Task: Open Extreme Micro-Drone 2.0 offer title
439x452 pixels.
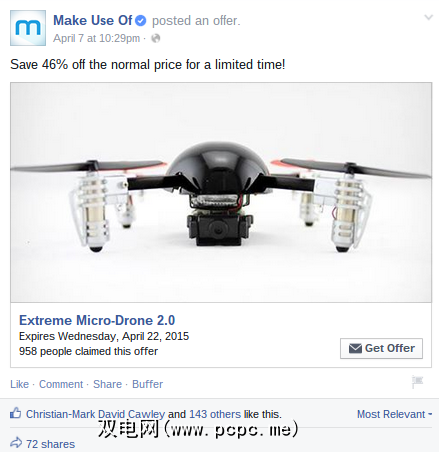Action: (x=97, y=320)
